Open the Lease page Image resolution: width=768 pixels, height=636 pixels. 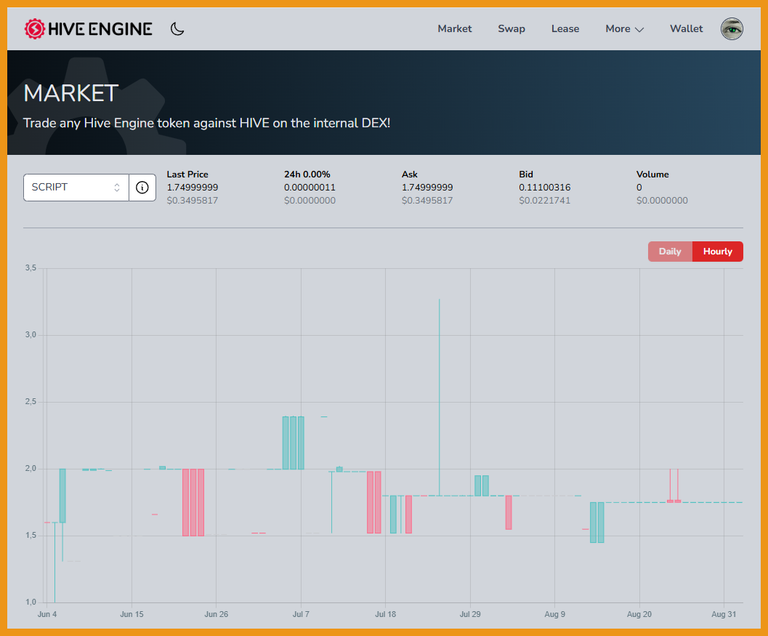coord(565,29)
